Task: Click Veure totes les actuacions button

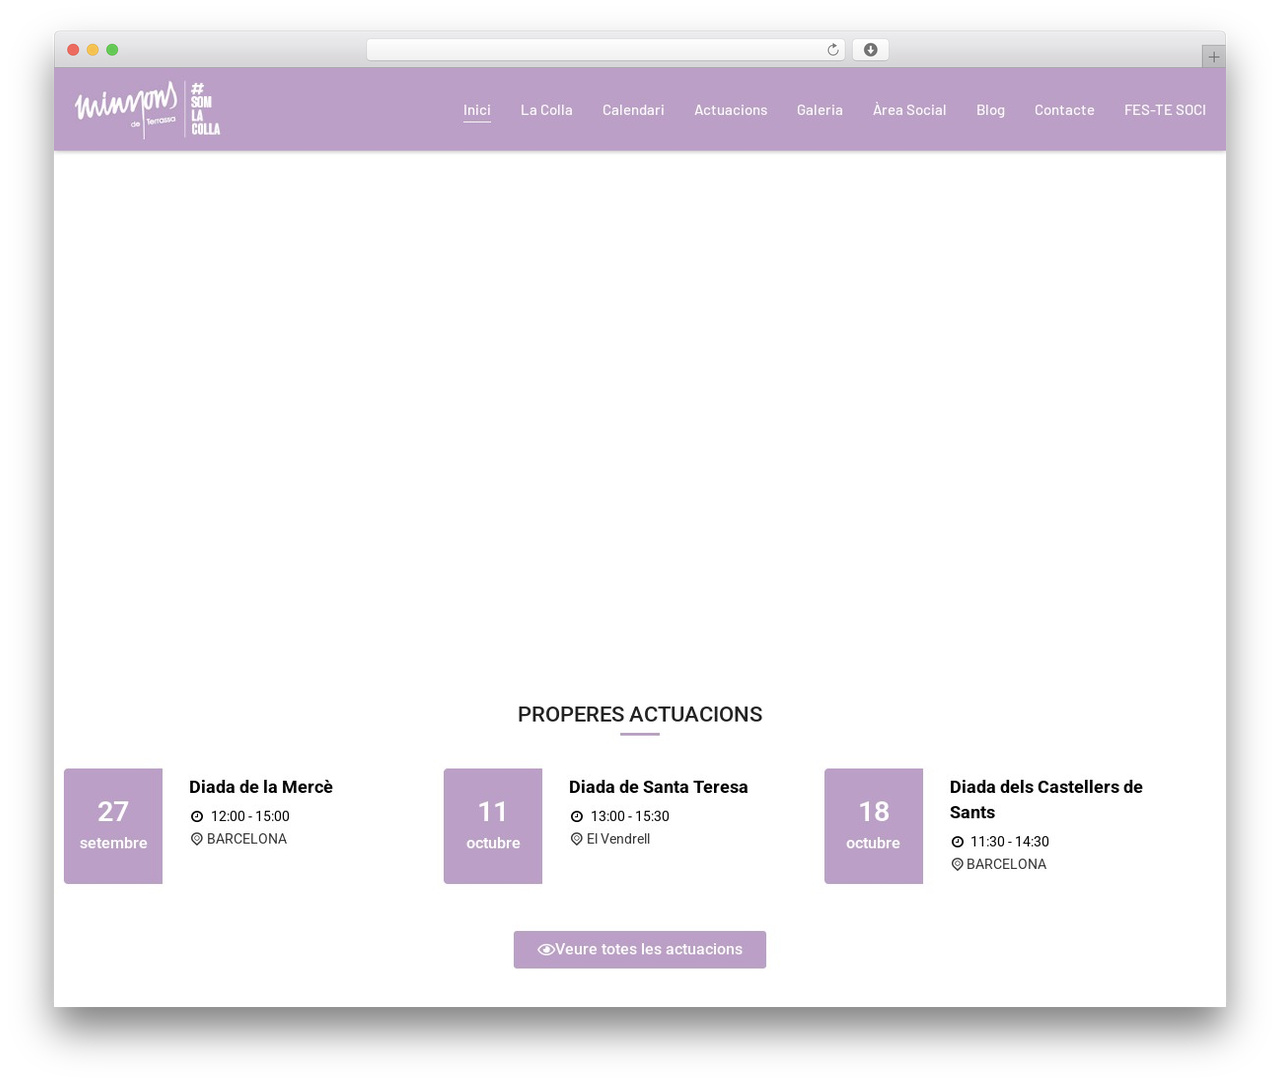Action: coord(640,950)
